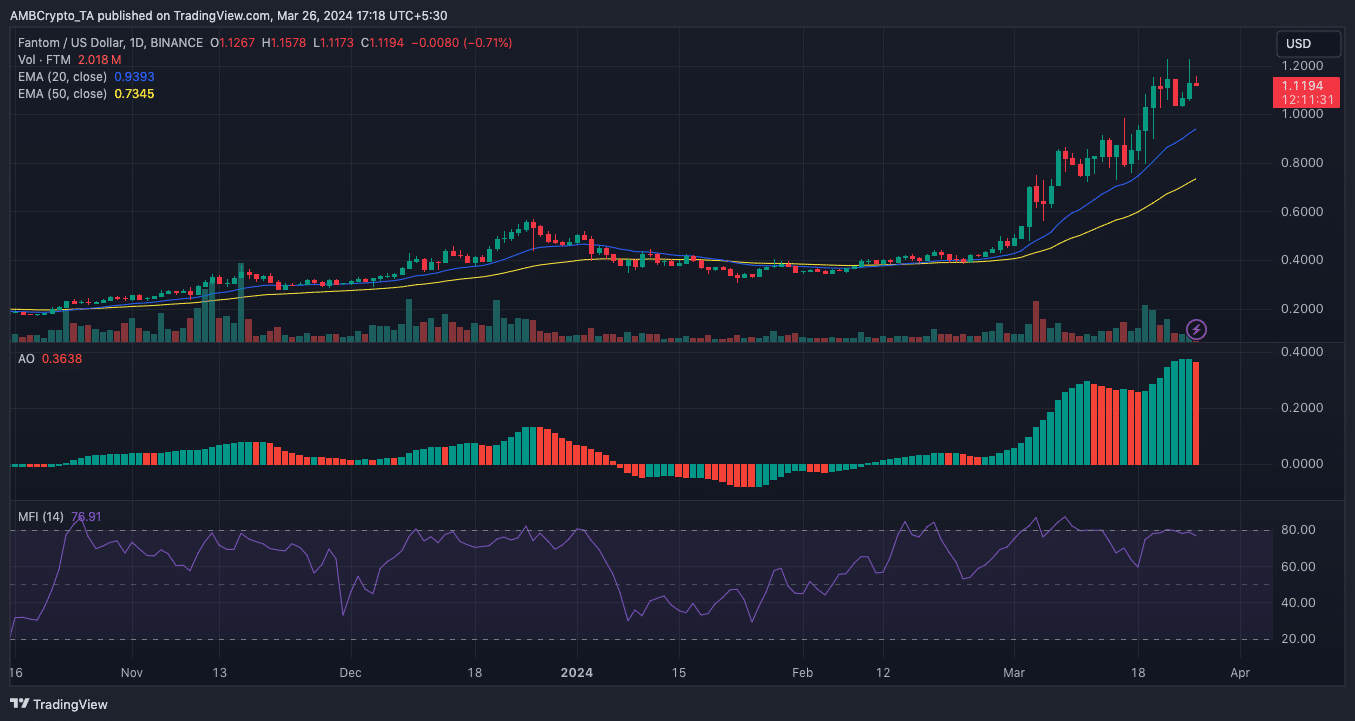Viewport: 1355px width, 721px height.
Task: Click the EMA (50, close) indicator label
Action: pyautogui.click(x=62, y=94)
